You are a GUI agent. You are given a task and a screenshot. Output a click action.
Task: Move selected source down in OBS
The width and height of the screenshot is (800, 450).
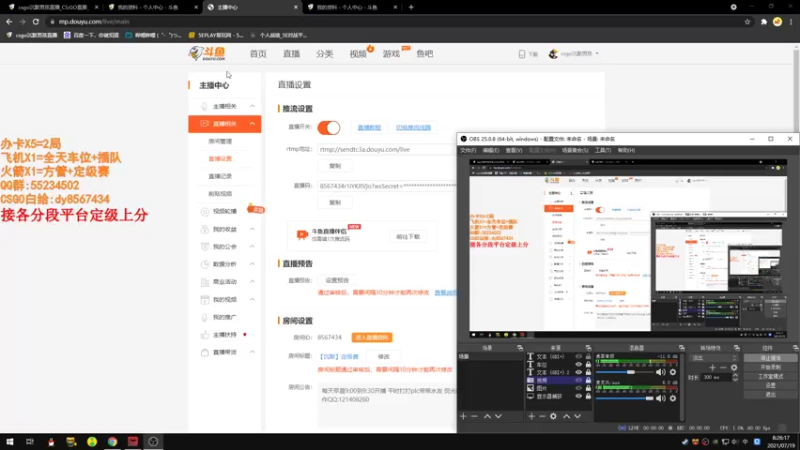(578, 416)
